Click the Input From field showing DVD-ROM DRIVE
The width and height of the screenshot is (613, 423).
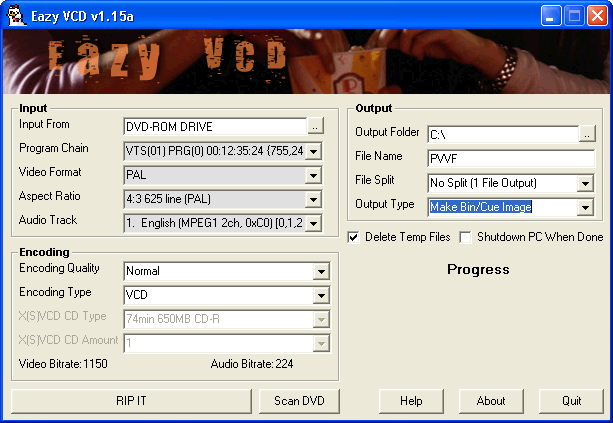[x=215, y=127]
